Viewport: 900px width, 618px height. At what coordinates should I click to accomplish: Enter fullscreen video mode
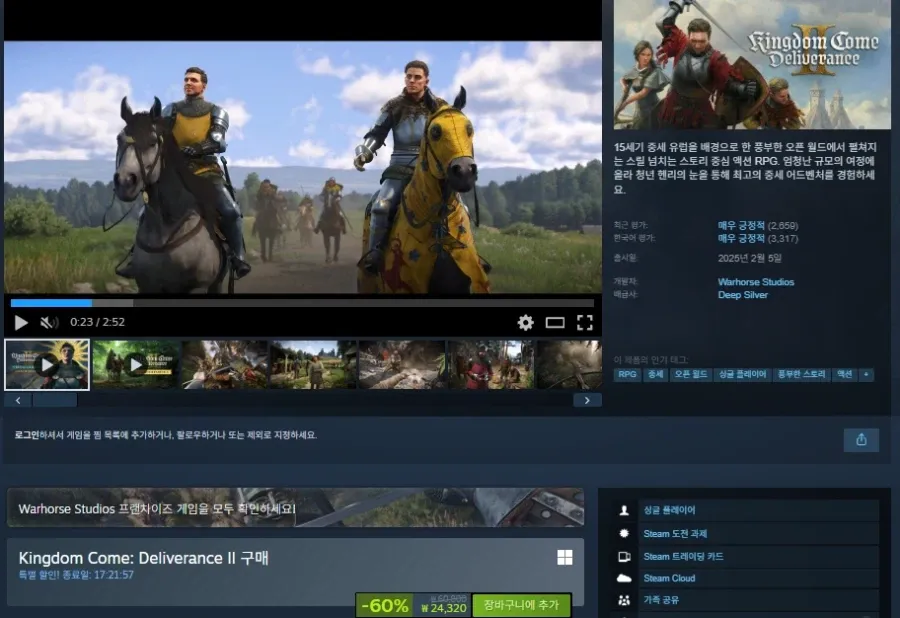click(584, 323)
